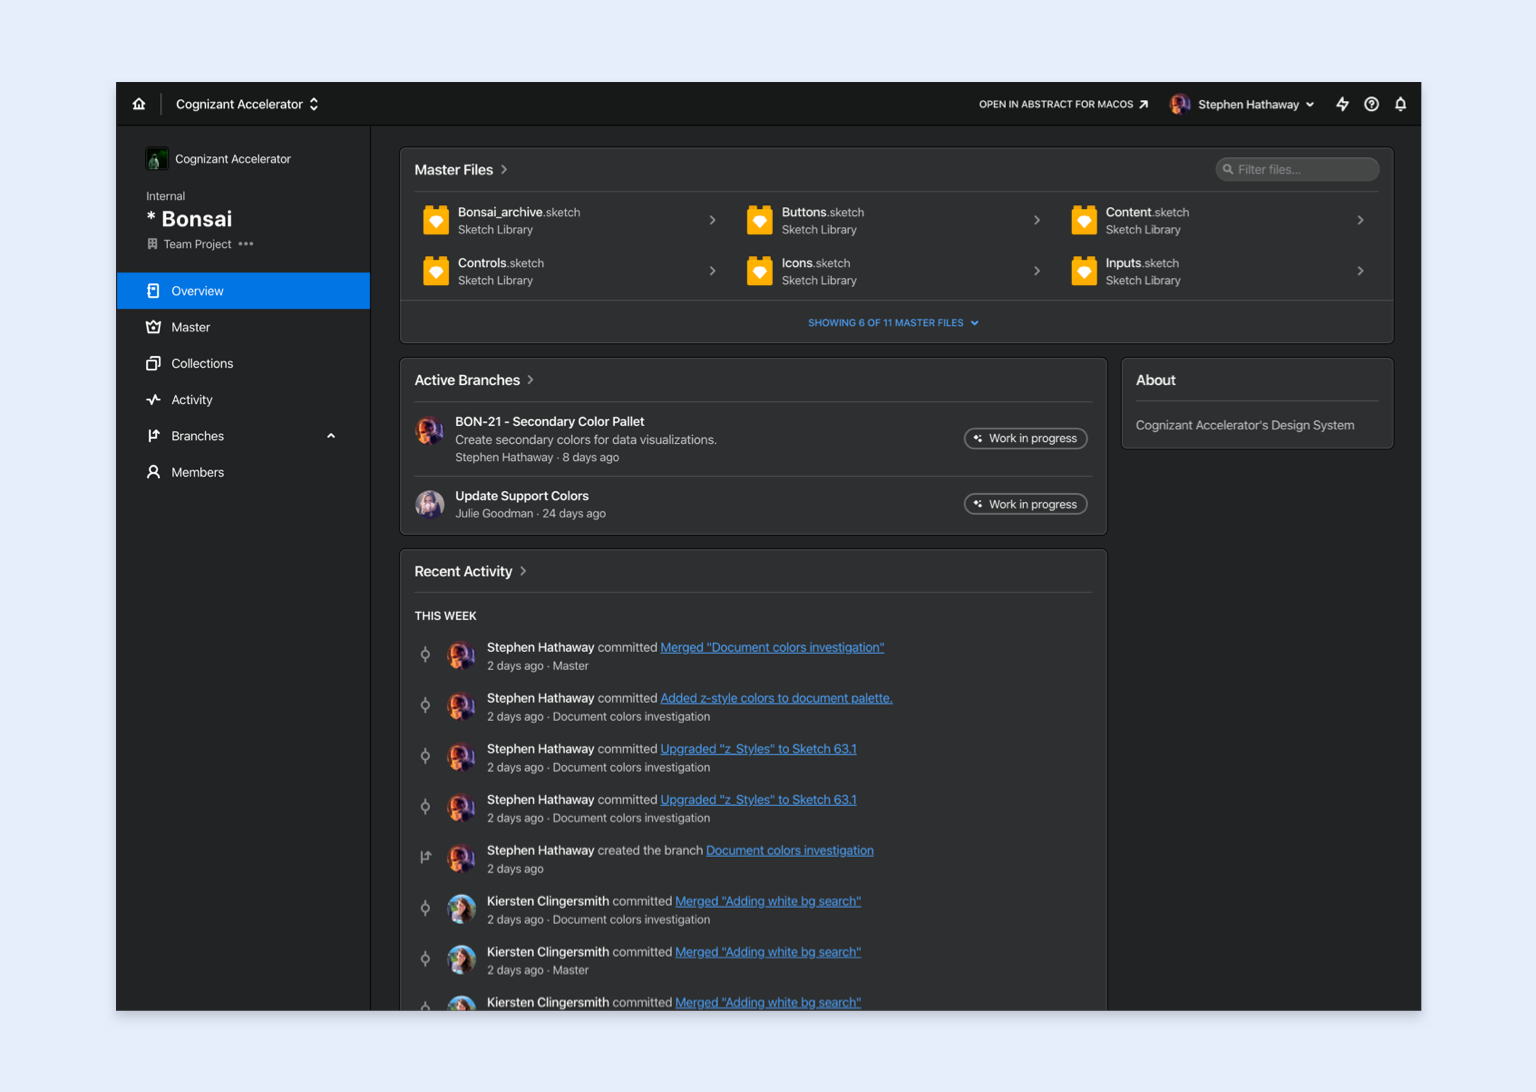The width and height of the screenshot is (1536, 1092).
Task: Click the chevron on the Buttons.sketch row
Action: [x=1036, y=220]
